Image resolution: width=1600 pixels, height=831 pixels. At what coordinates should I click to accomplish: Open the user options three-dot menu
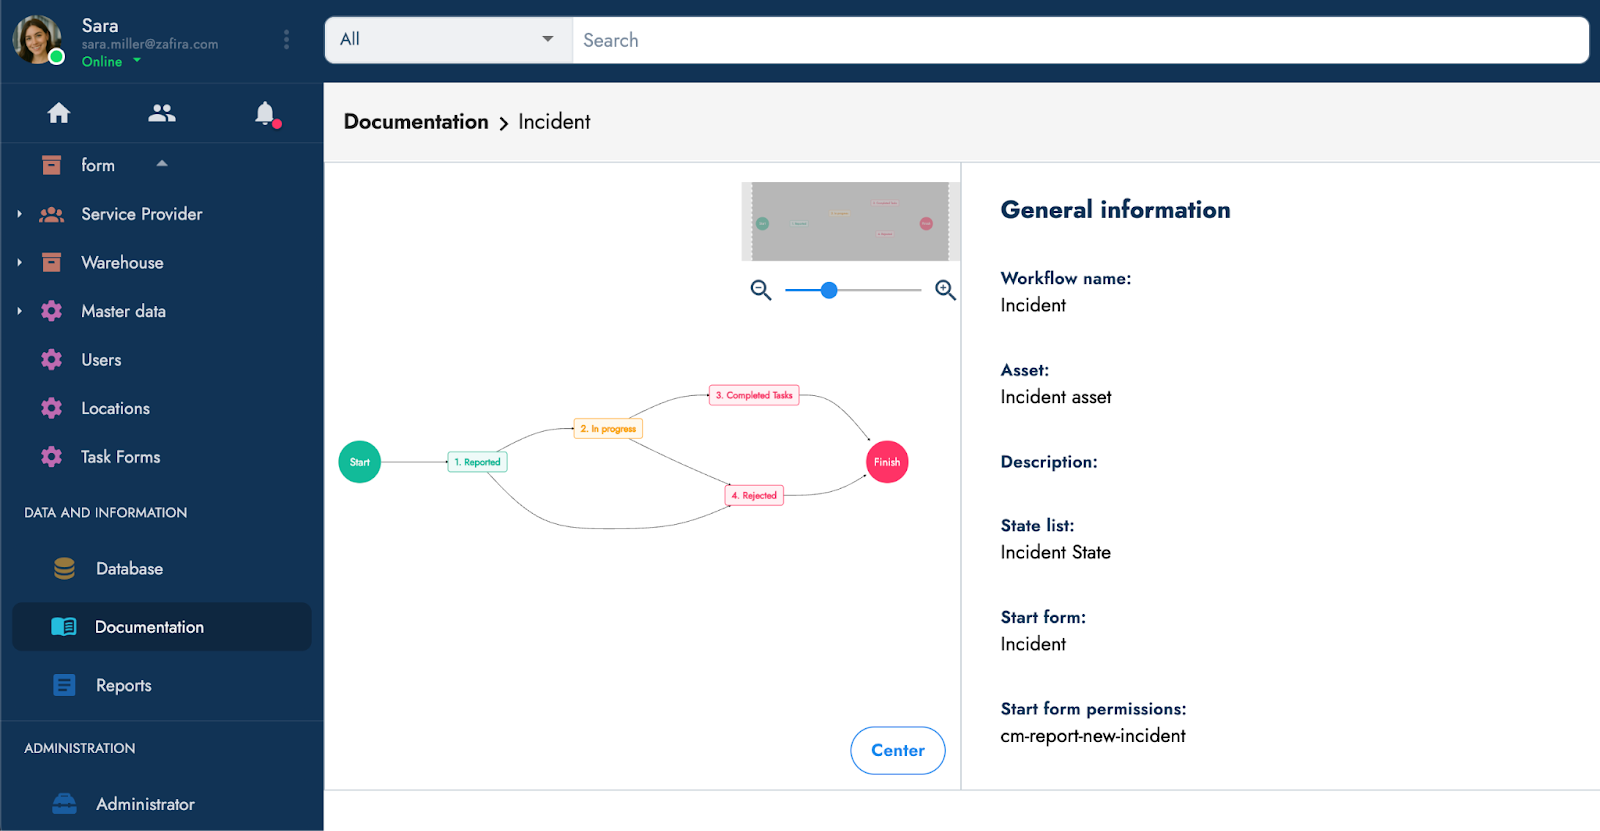coord(286,40)
